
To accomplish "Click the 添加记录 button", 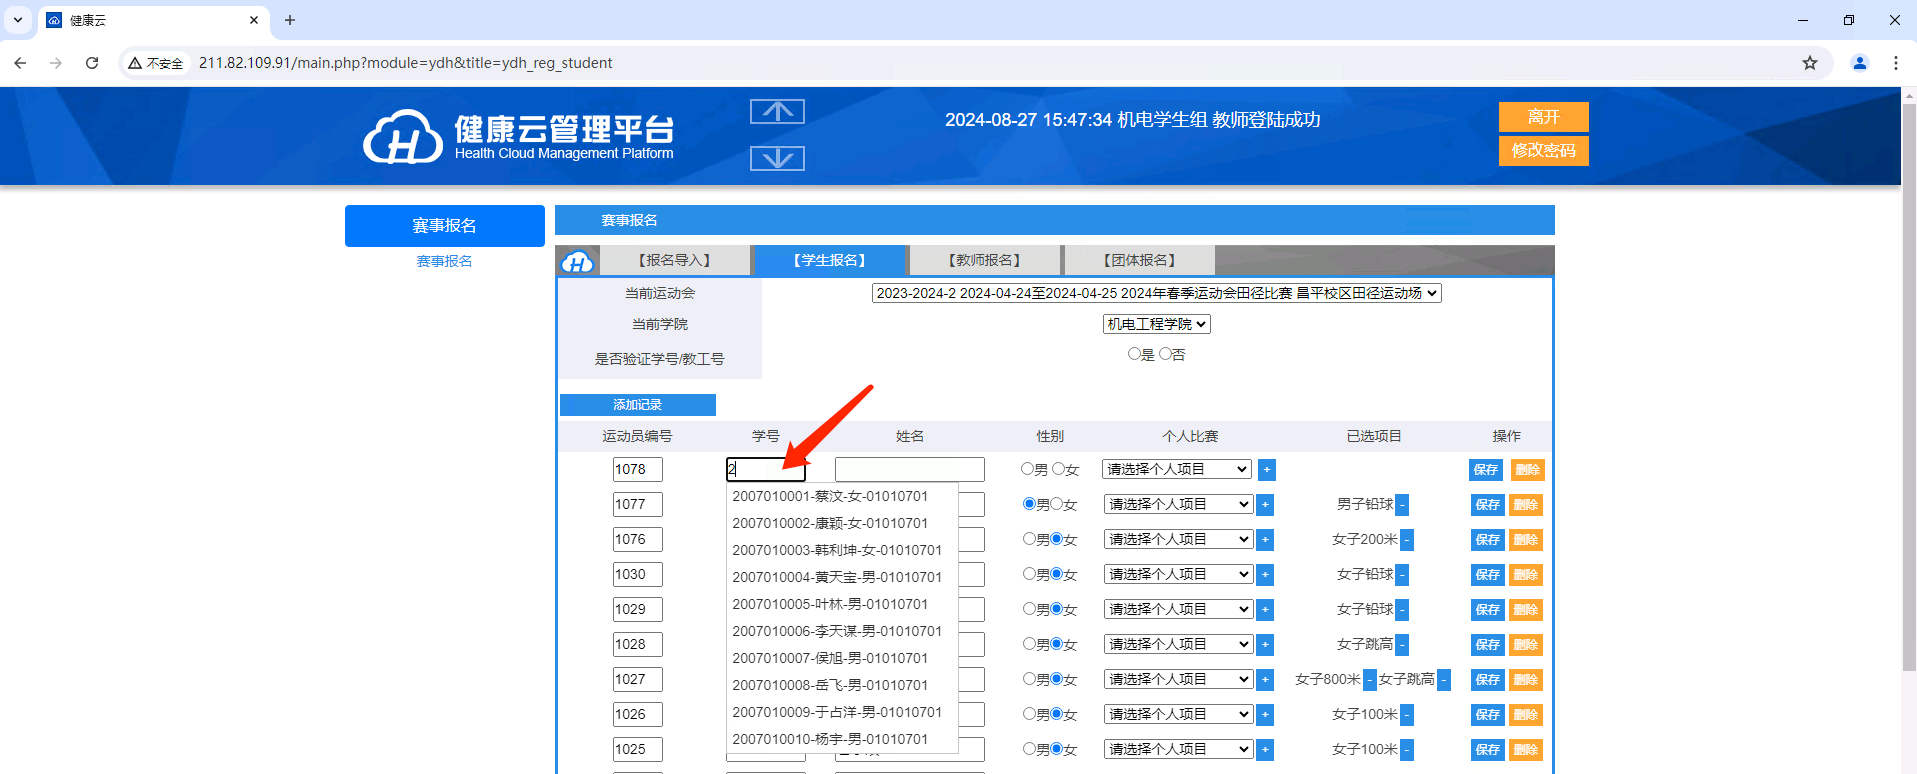I will [637, 405].
